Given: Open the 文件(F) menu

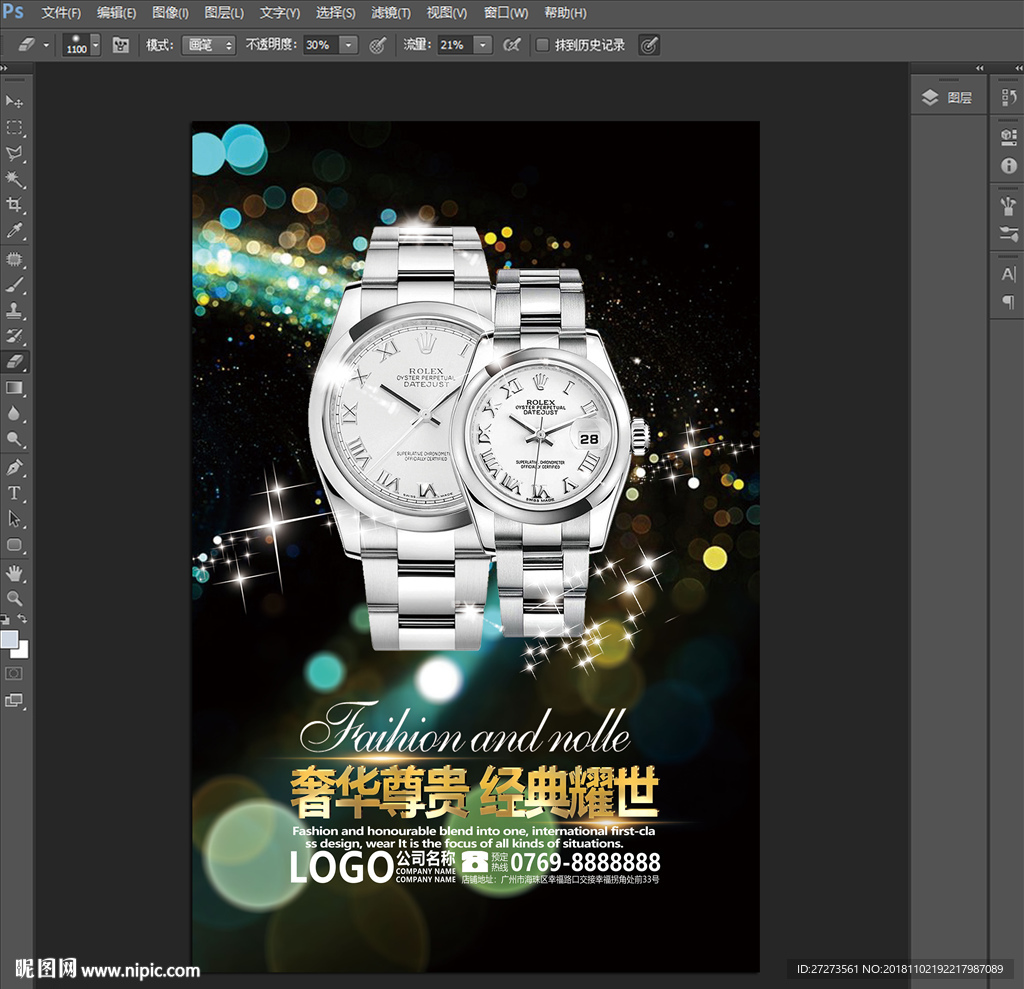Looking at the screenshot, I should tap(61, 13).
